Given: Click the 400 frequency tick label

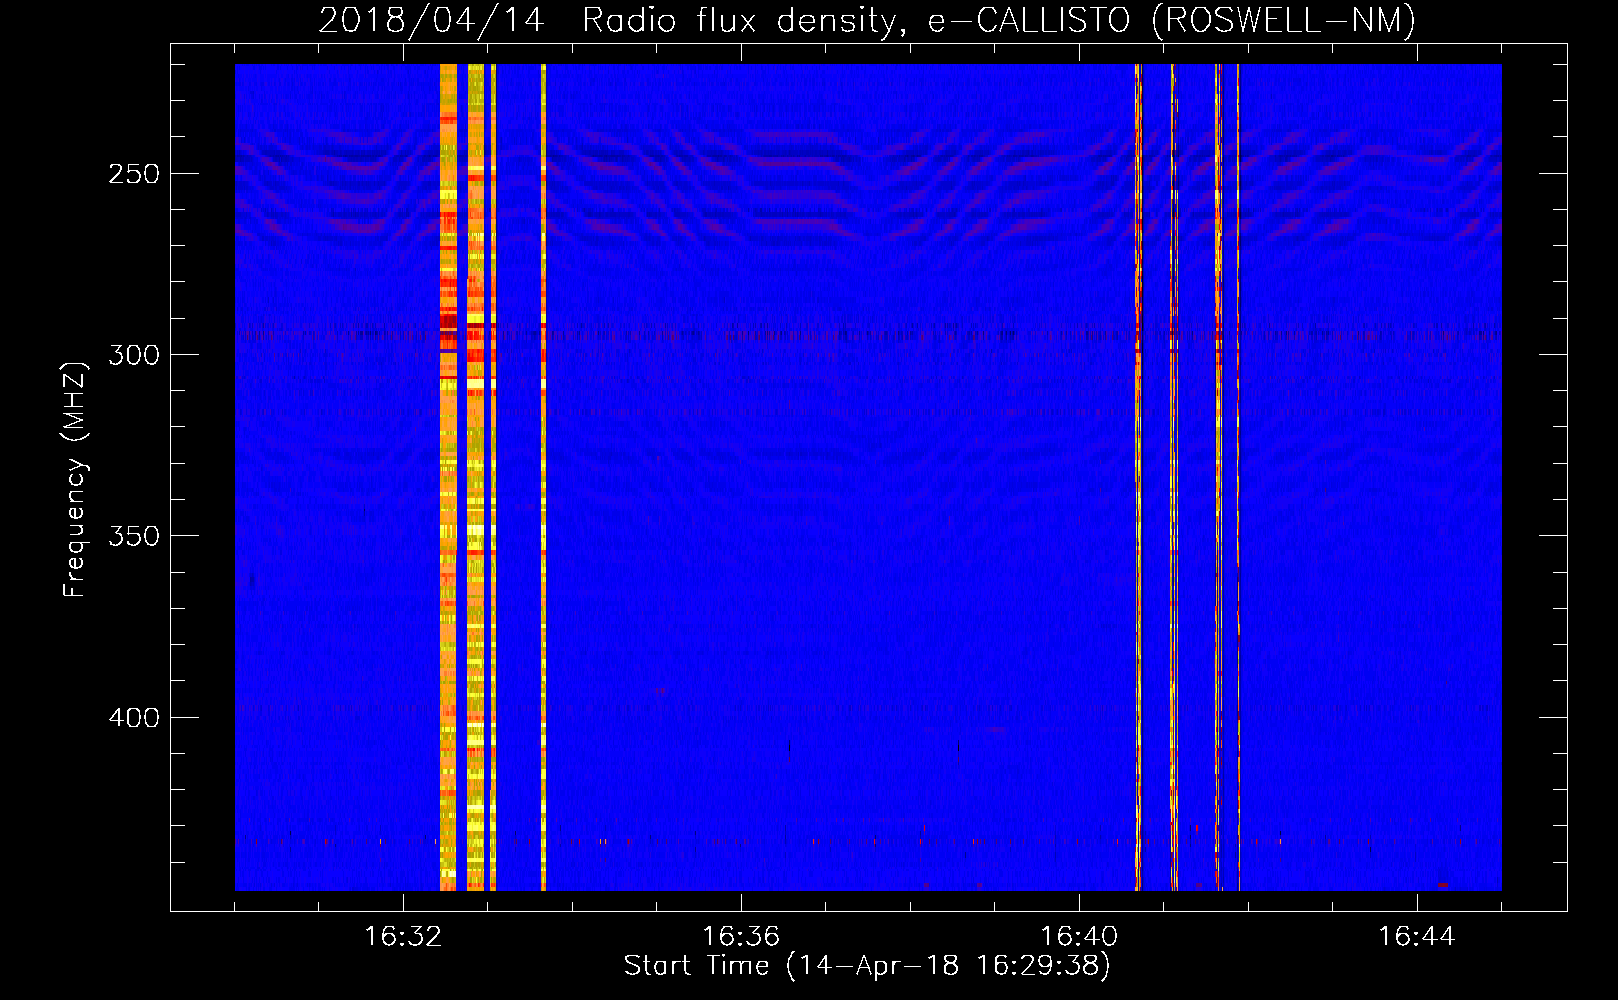Looking at the screenshot, I should tap(134, 718).
